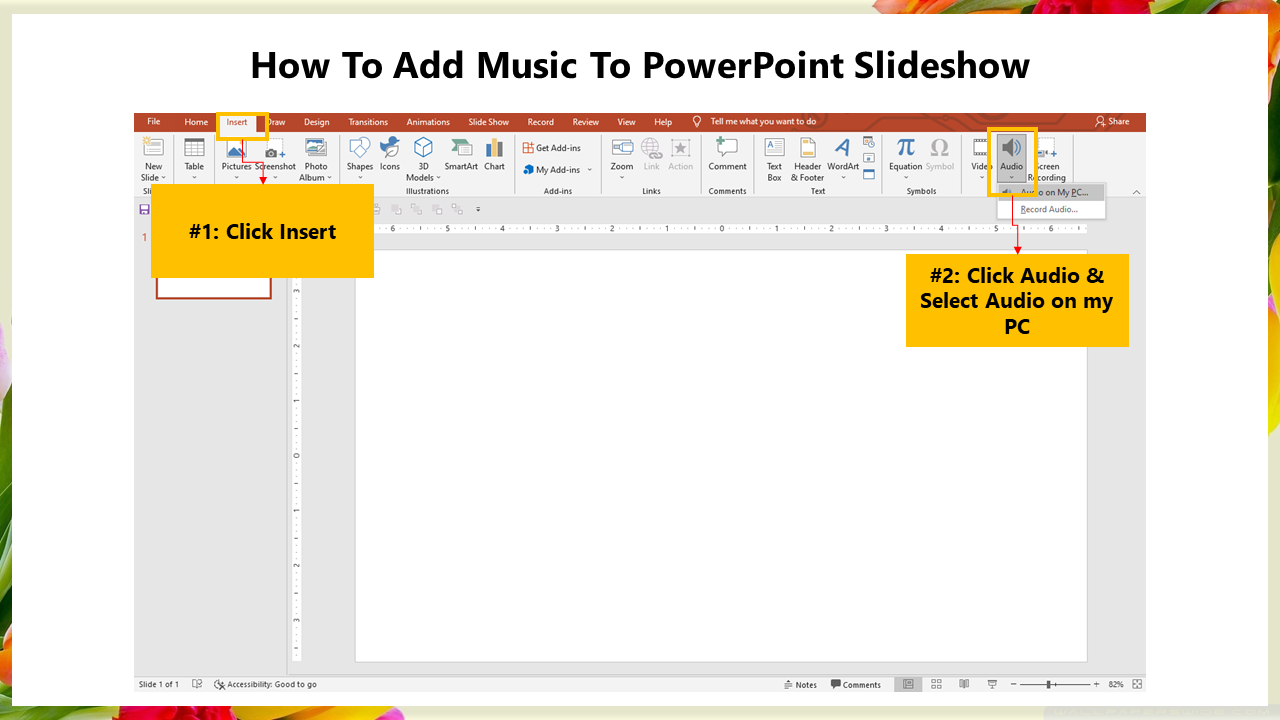Viewport: 1280px width, 720px height.
Task: Open the Transitions tab
Action: [368, 122]
